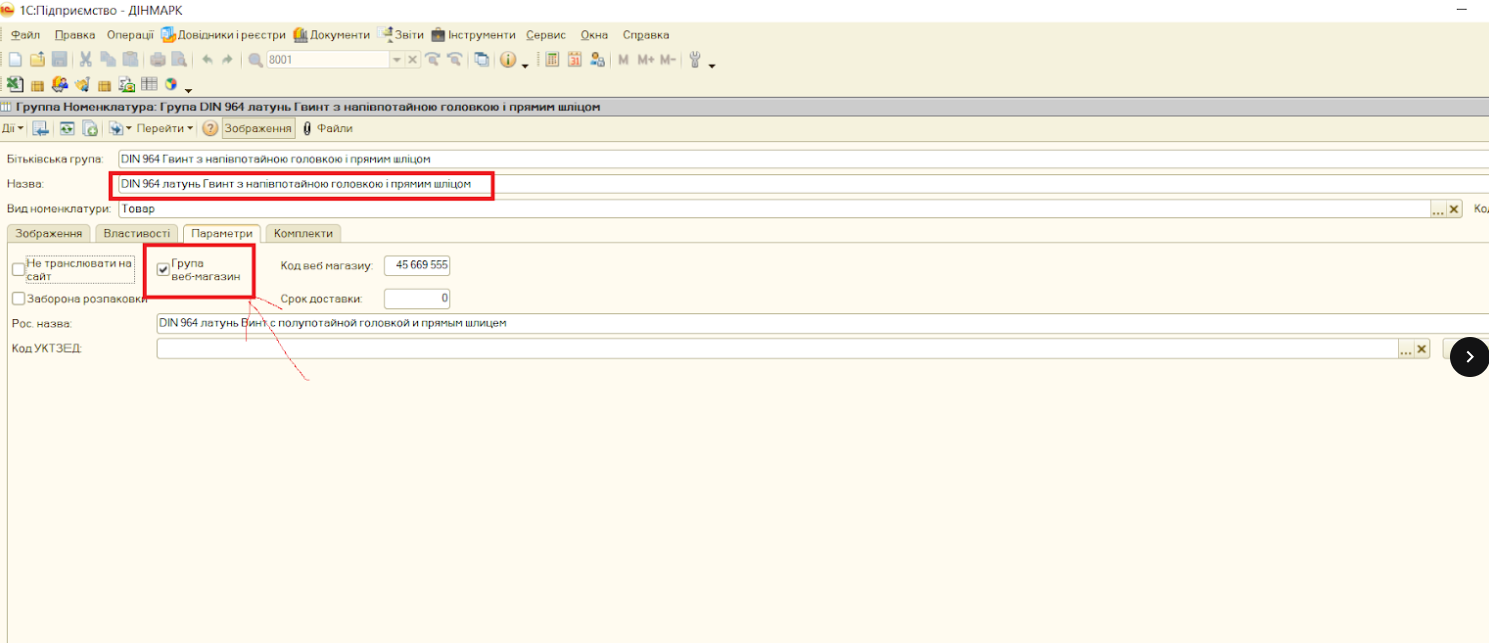
Task: Toggle 'Не транслювати на сайт' checkbox
Action: click(x=18, y=269)
